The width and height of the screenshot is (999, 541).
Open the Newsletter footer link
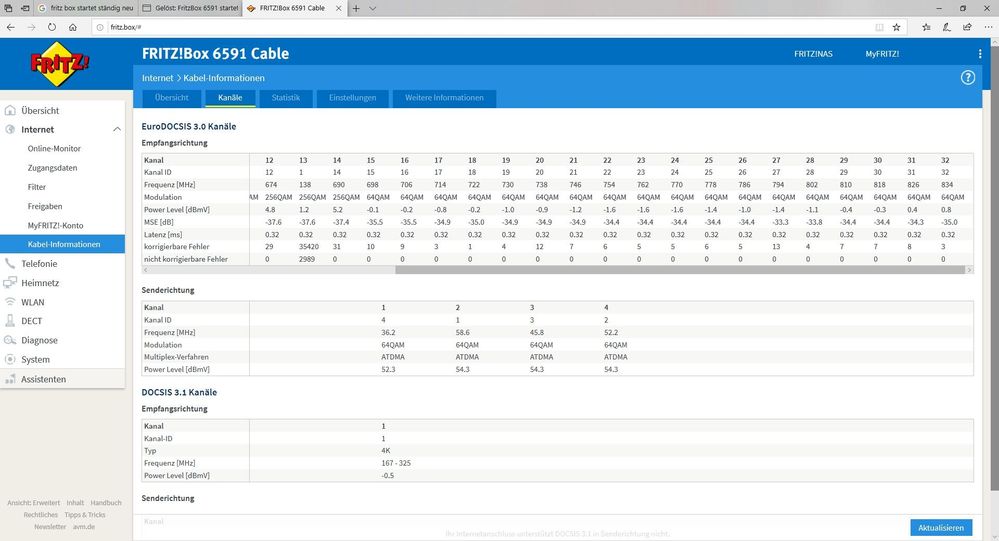click(50, 527)
